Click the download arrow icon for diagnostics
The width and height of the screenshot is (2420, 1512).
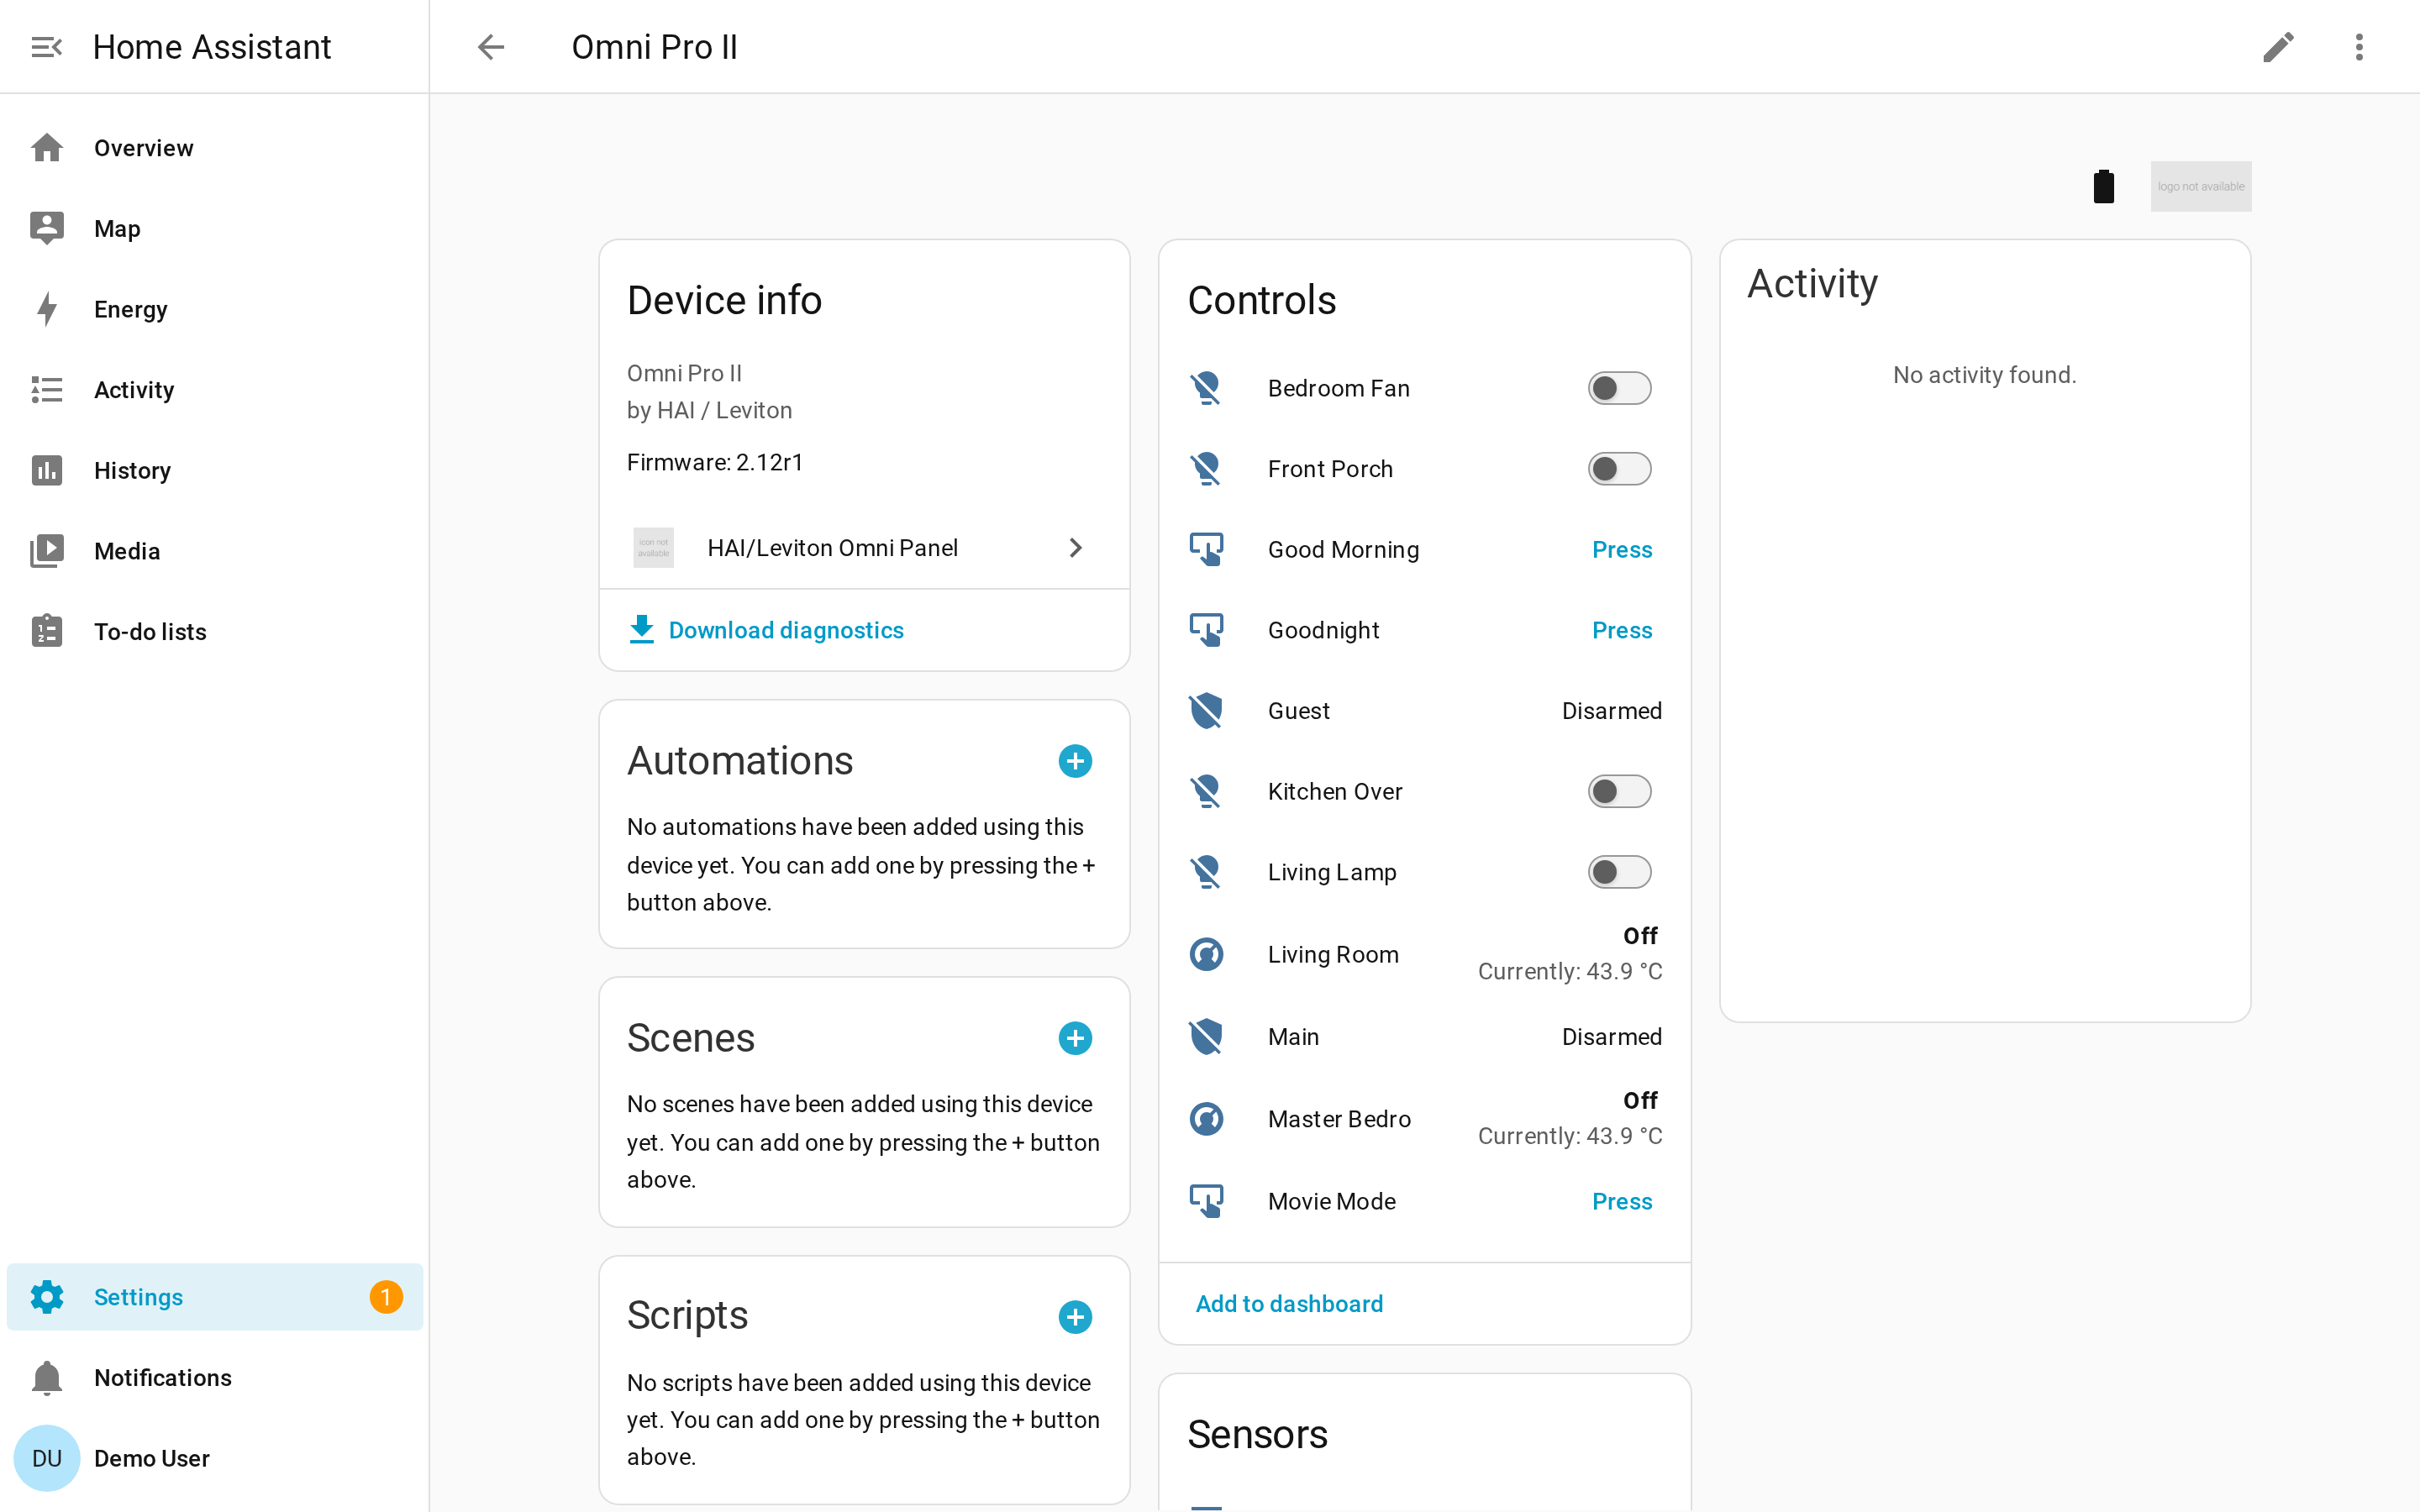tap(641, 630)
